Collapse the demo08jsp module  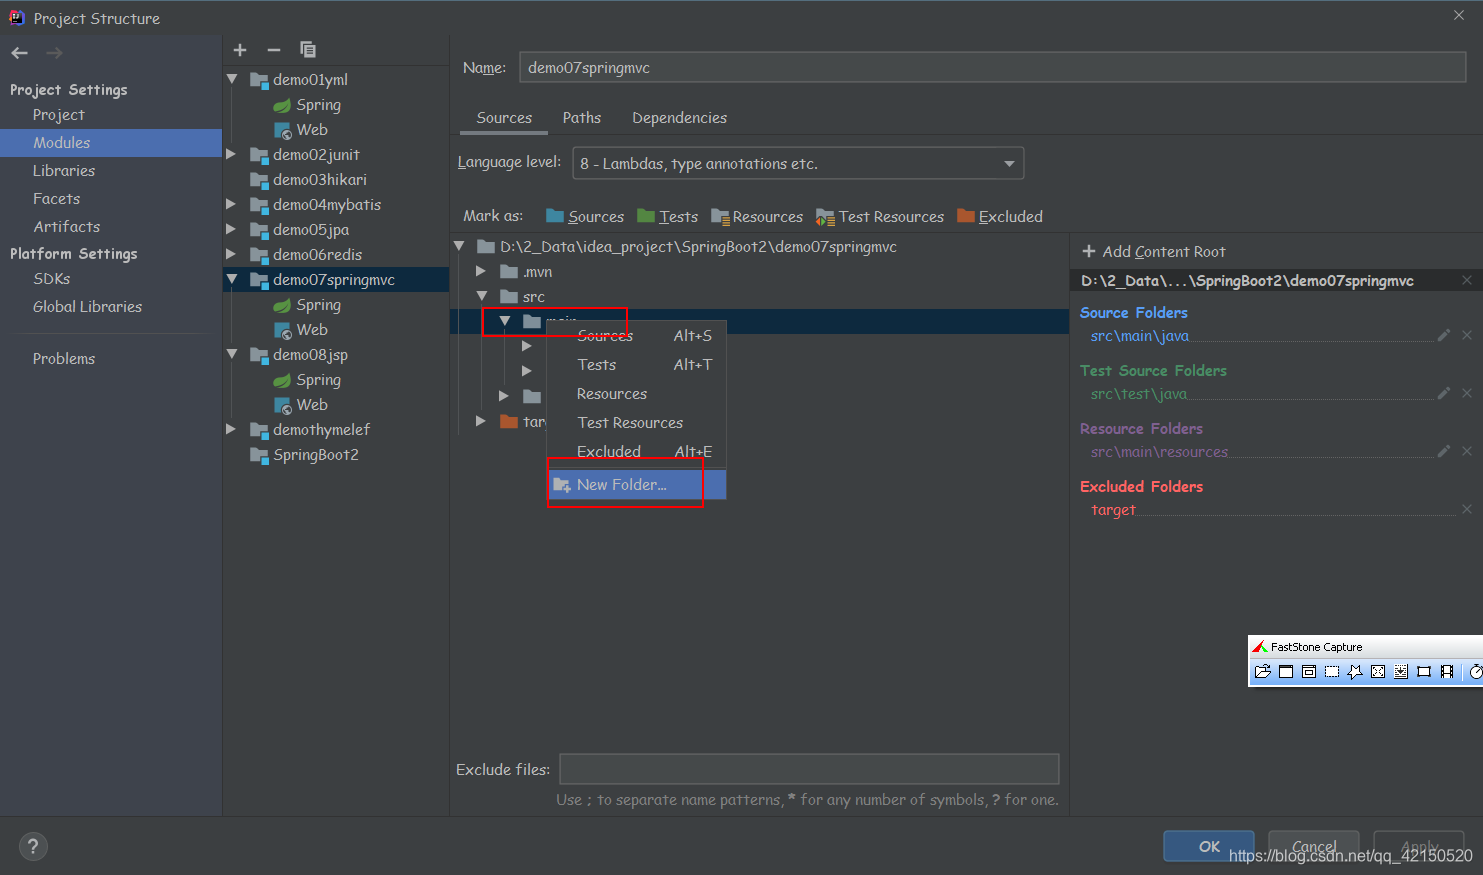232,355
